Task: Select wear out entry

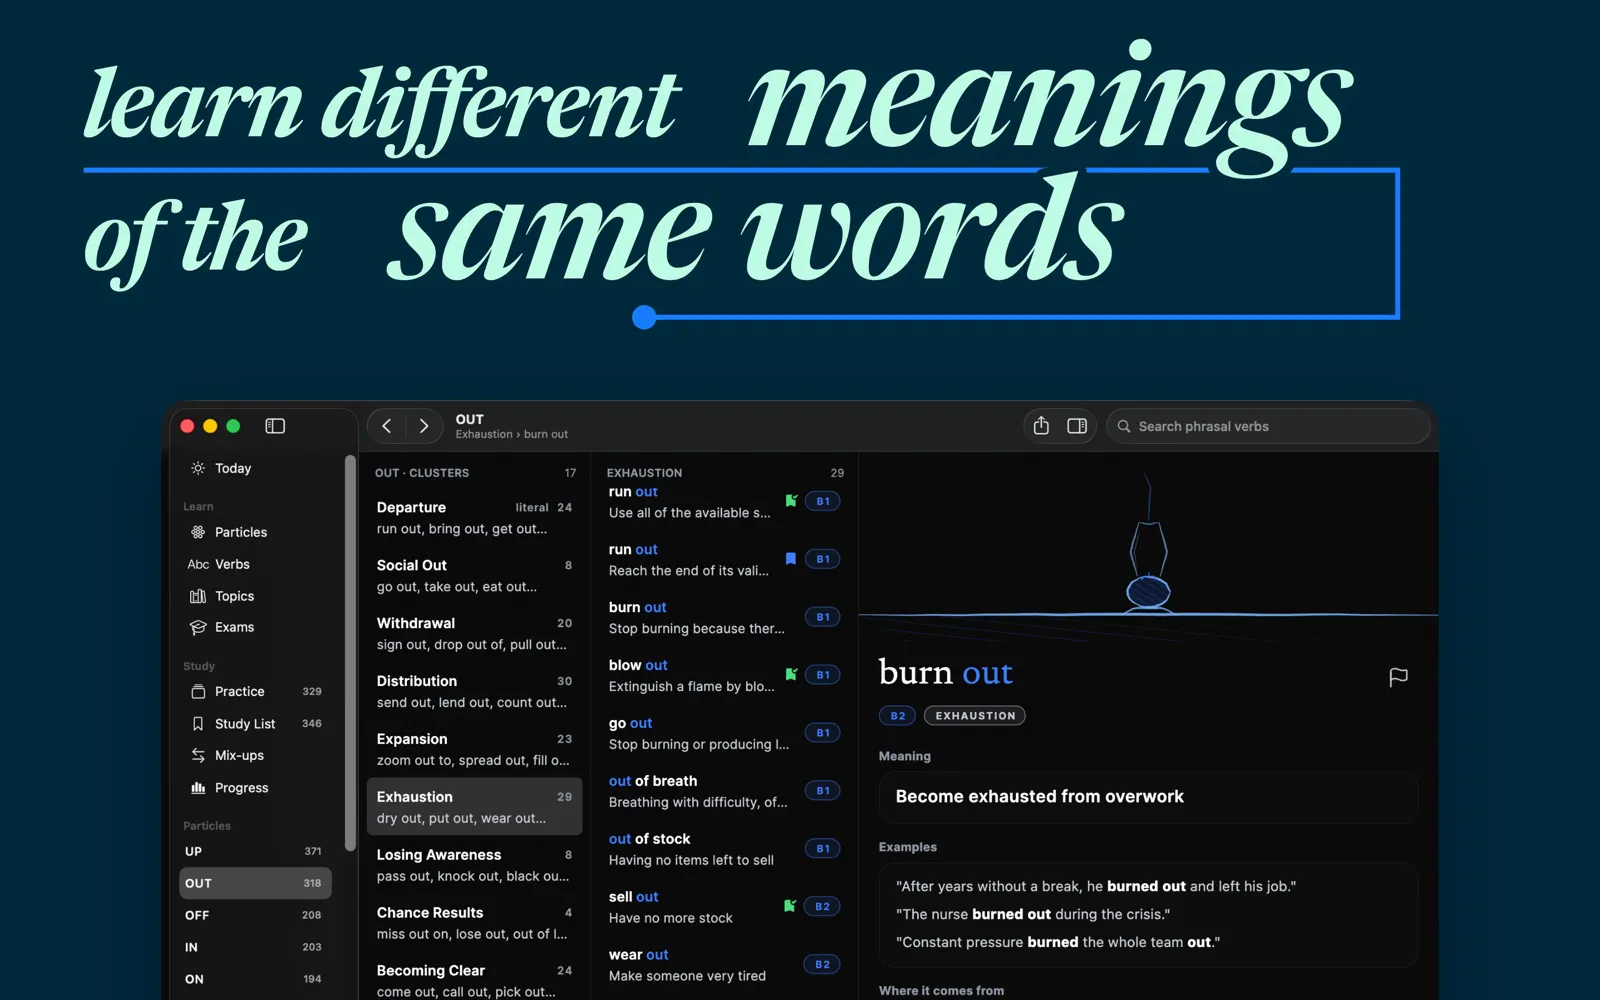Action: pyautogui.click(x=725, y=966)
